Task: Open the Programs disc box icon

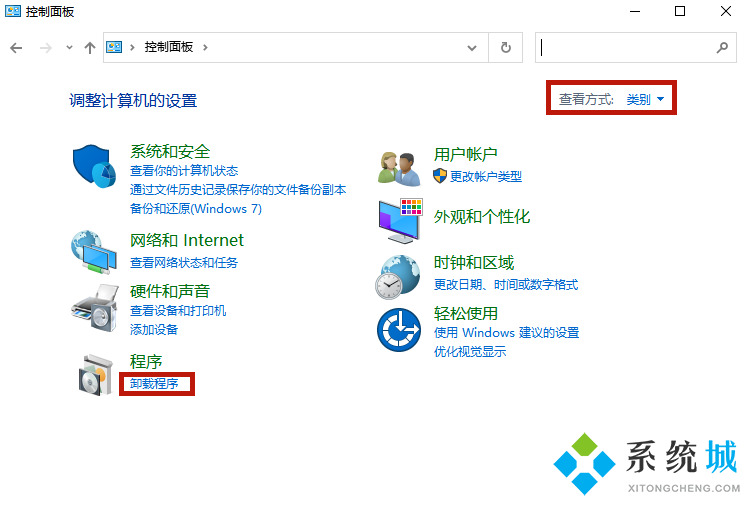Action: pyautogui.click(x=95, y=374)
